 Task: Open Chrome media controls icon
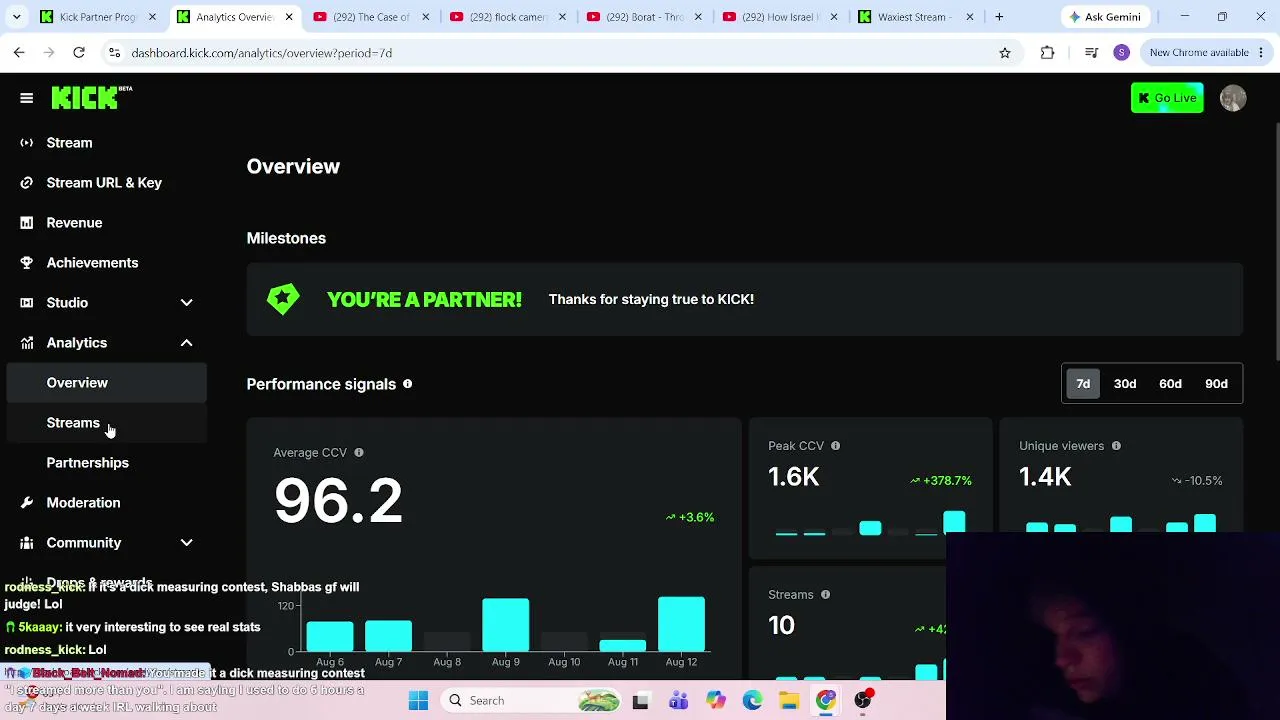(1091, 53)
